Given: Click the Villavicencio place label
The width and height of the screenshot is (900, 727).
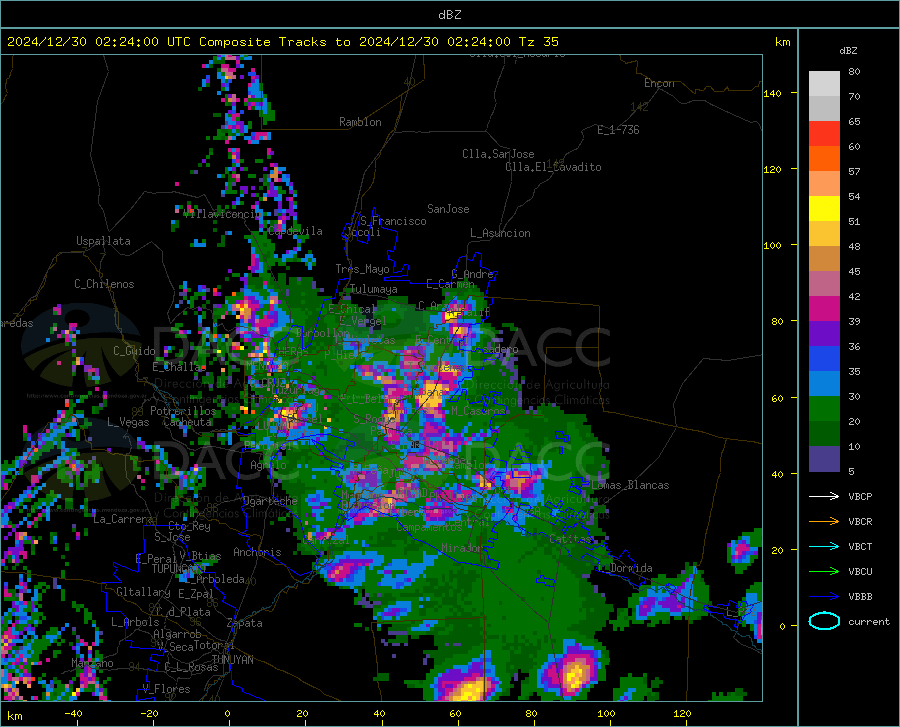Looking at the screenshot, I should click(x=222, y=214).
